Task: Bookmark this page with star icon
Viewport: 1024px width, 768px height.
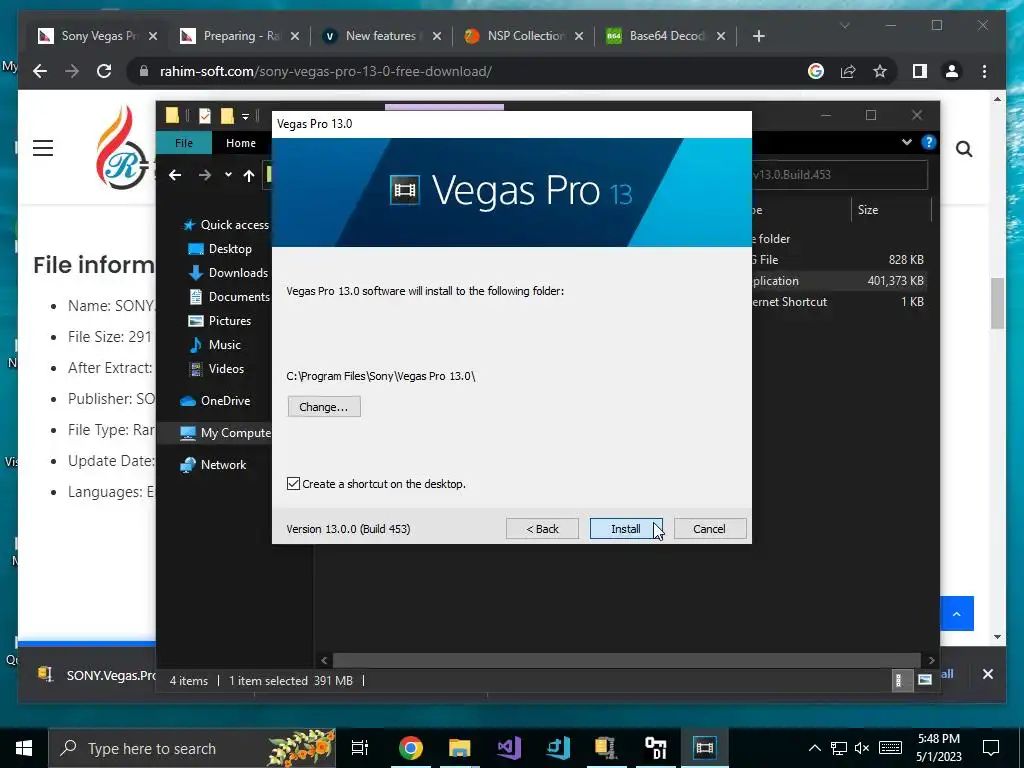Action: (x=880, y=71)
